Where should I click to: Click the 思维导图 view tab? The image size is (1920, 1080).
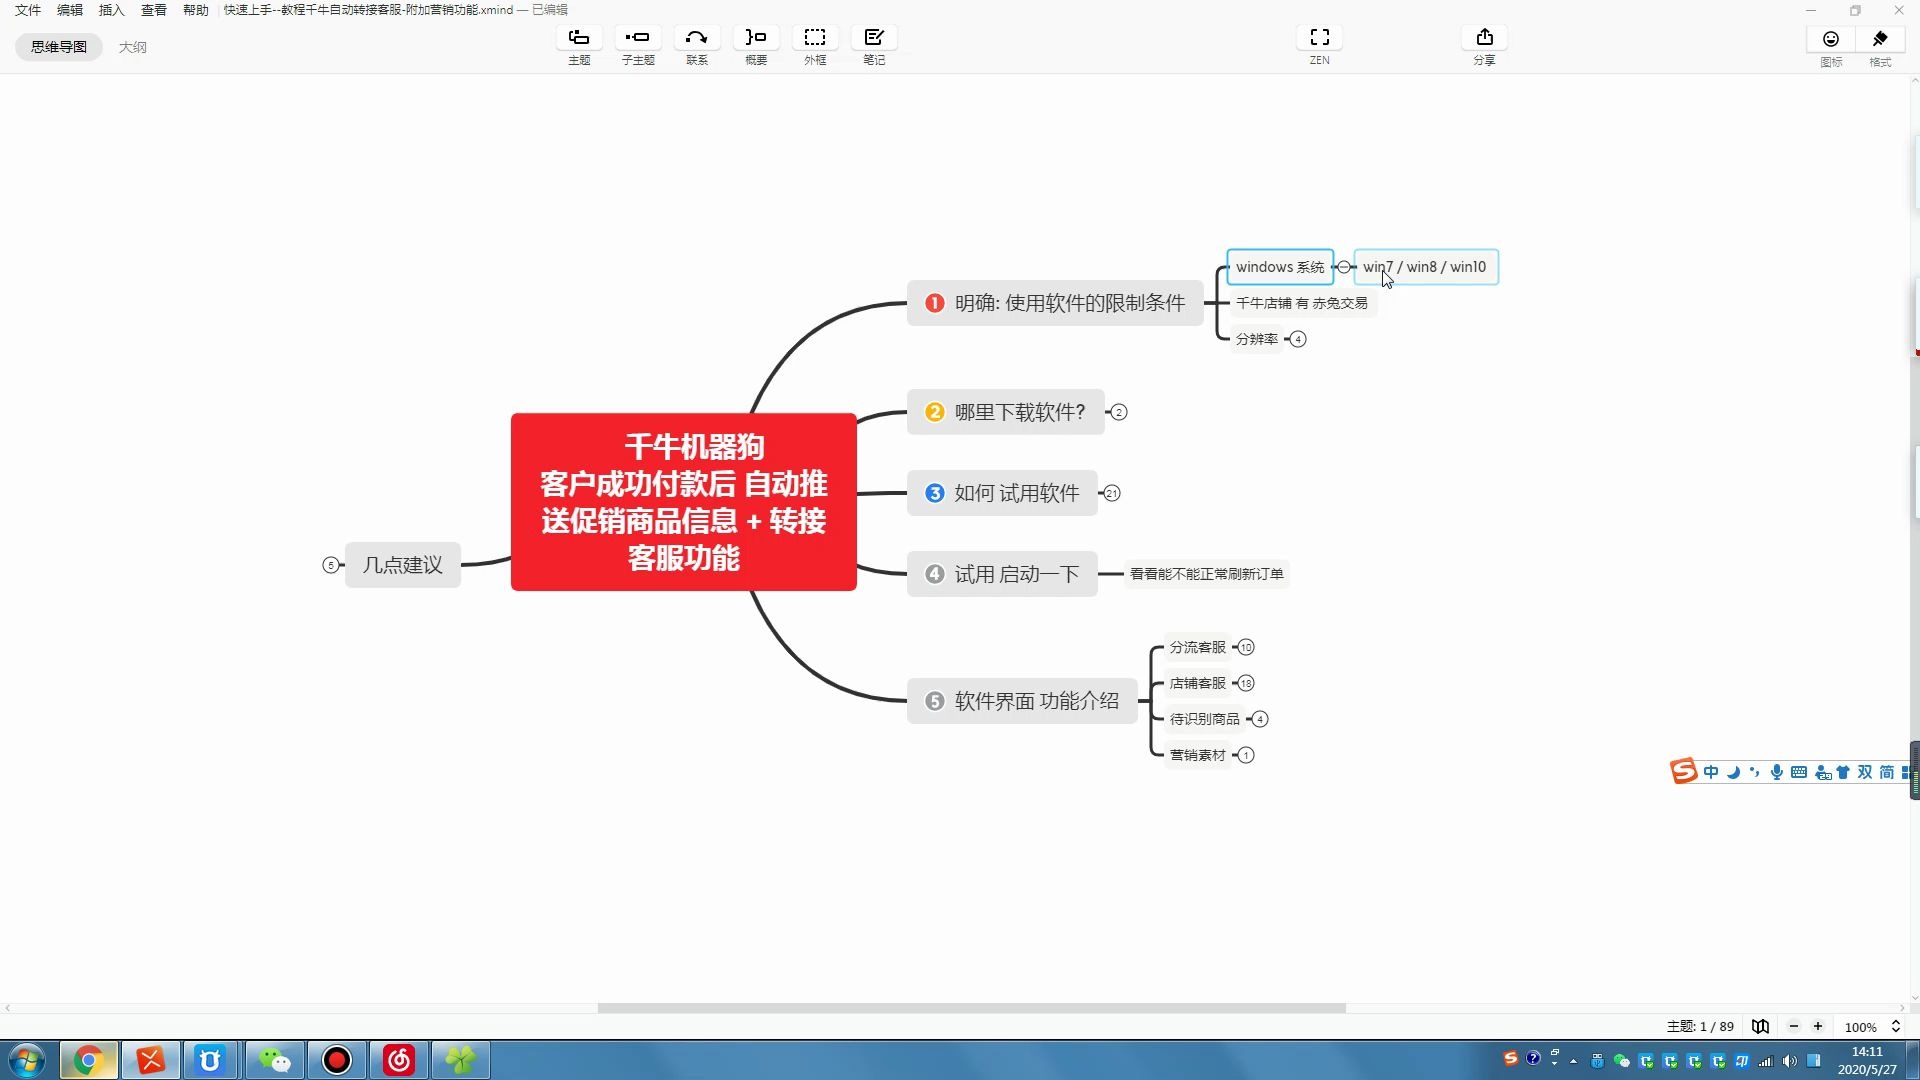point(57,46)
